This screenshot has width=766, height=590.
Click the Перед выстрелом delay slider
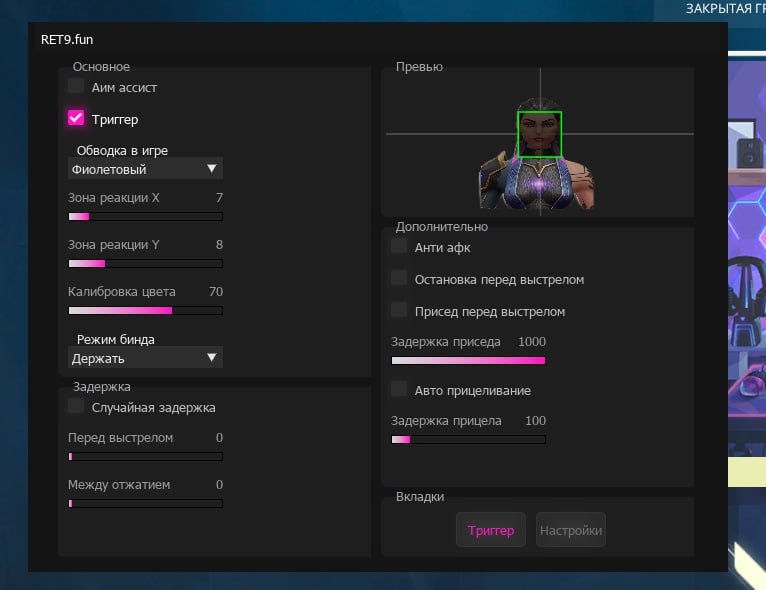146,457
